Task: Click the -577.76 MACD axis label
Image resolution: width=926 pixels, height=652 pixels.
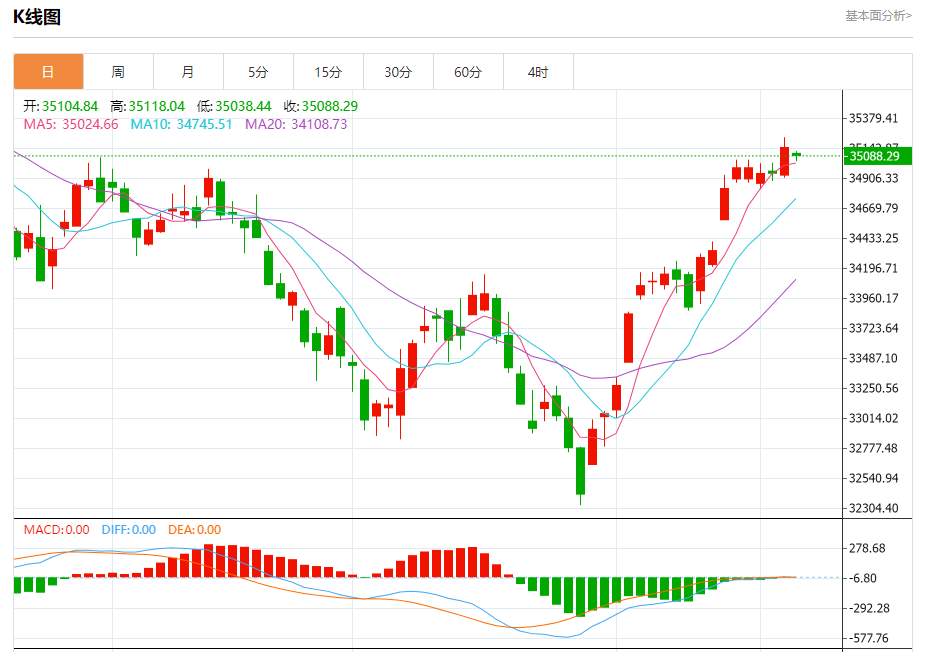Action: click(x=869, y=638)
